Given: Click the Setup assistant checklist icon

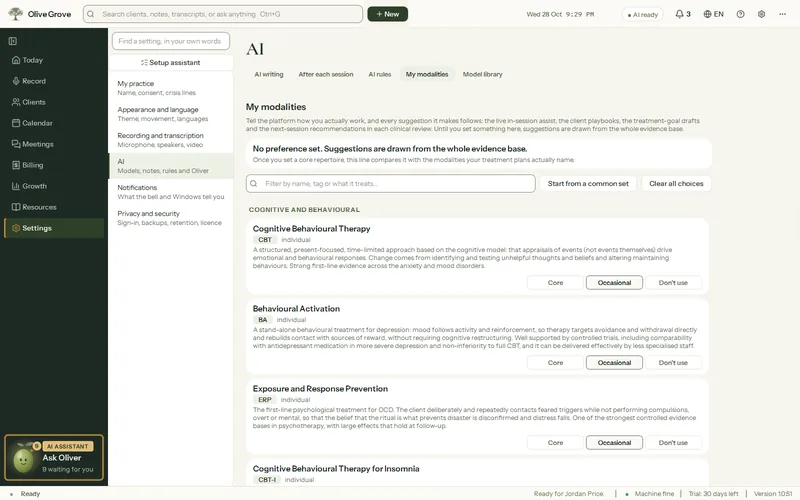Looking at the screenshot, I should [x=144, y=63].
